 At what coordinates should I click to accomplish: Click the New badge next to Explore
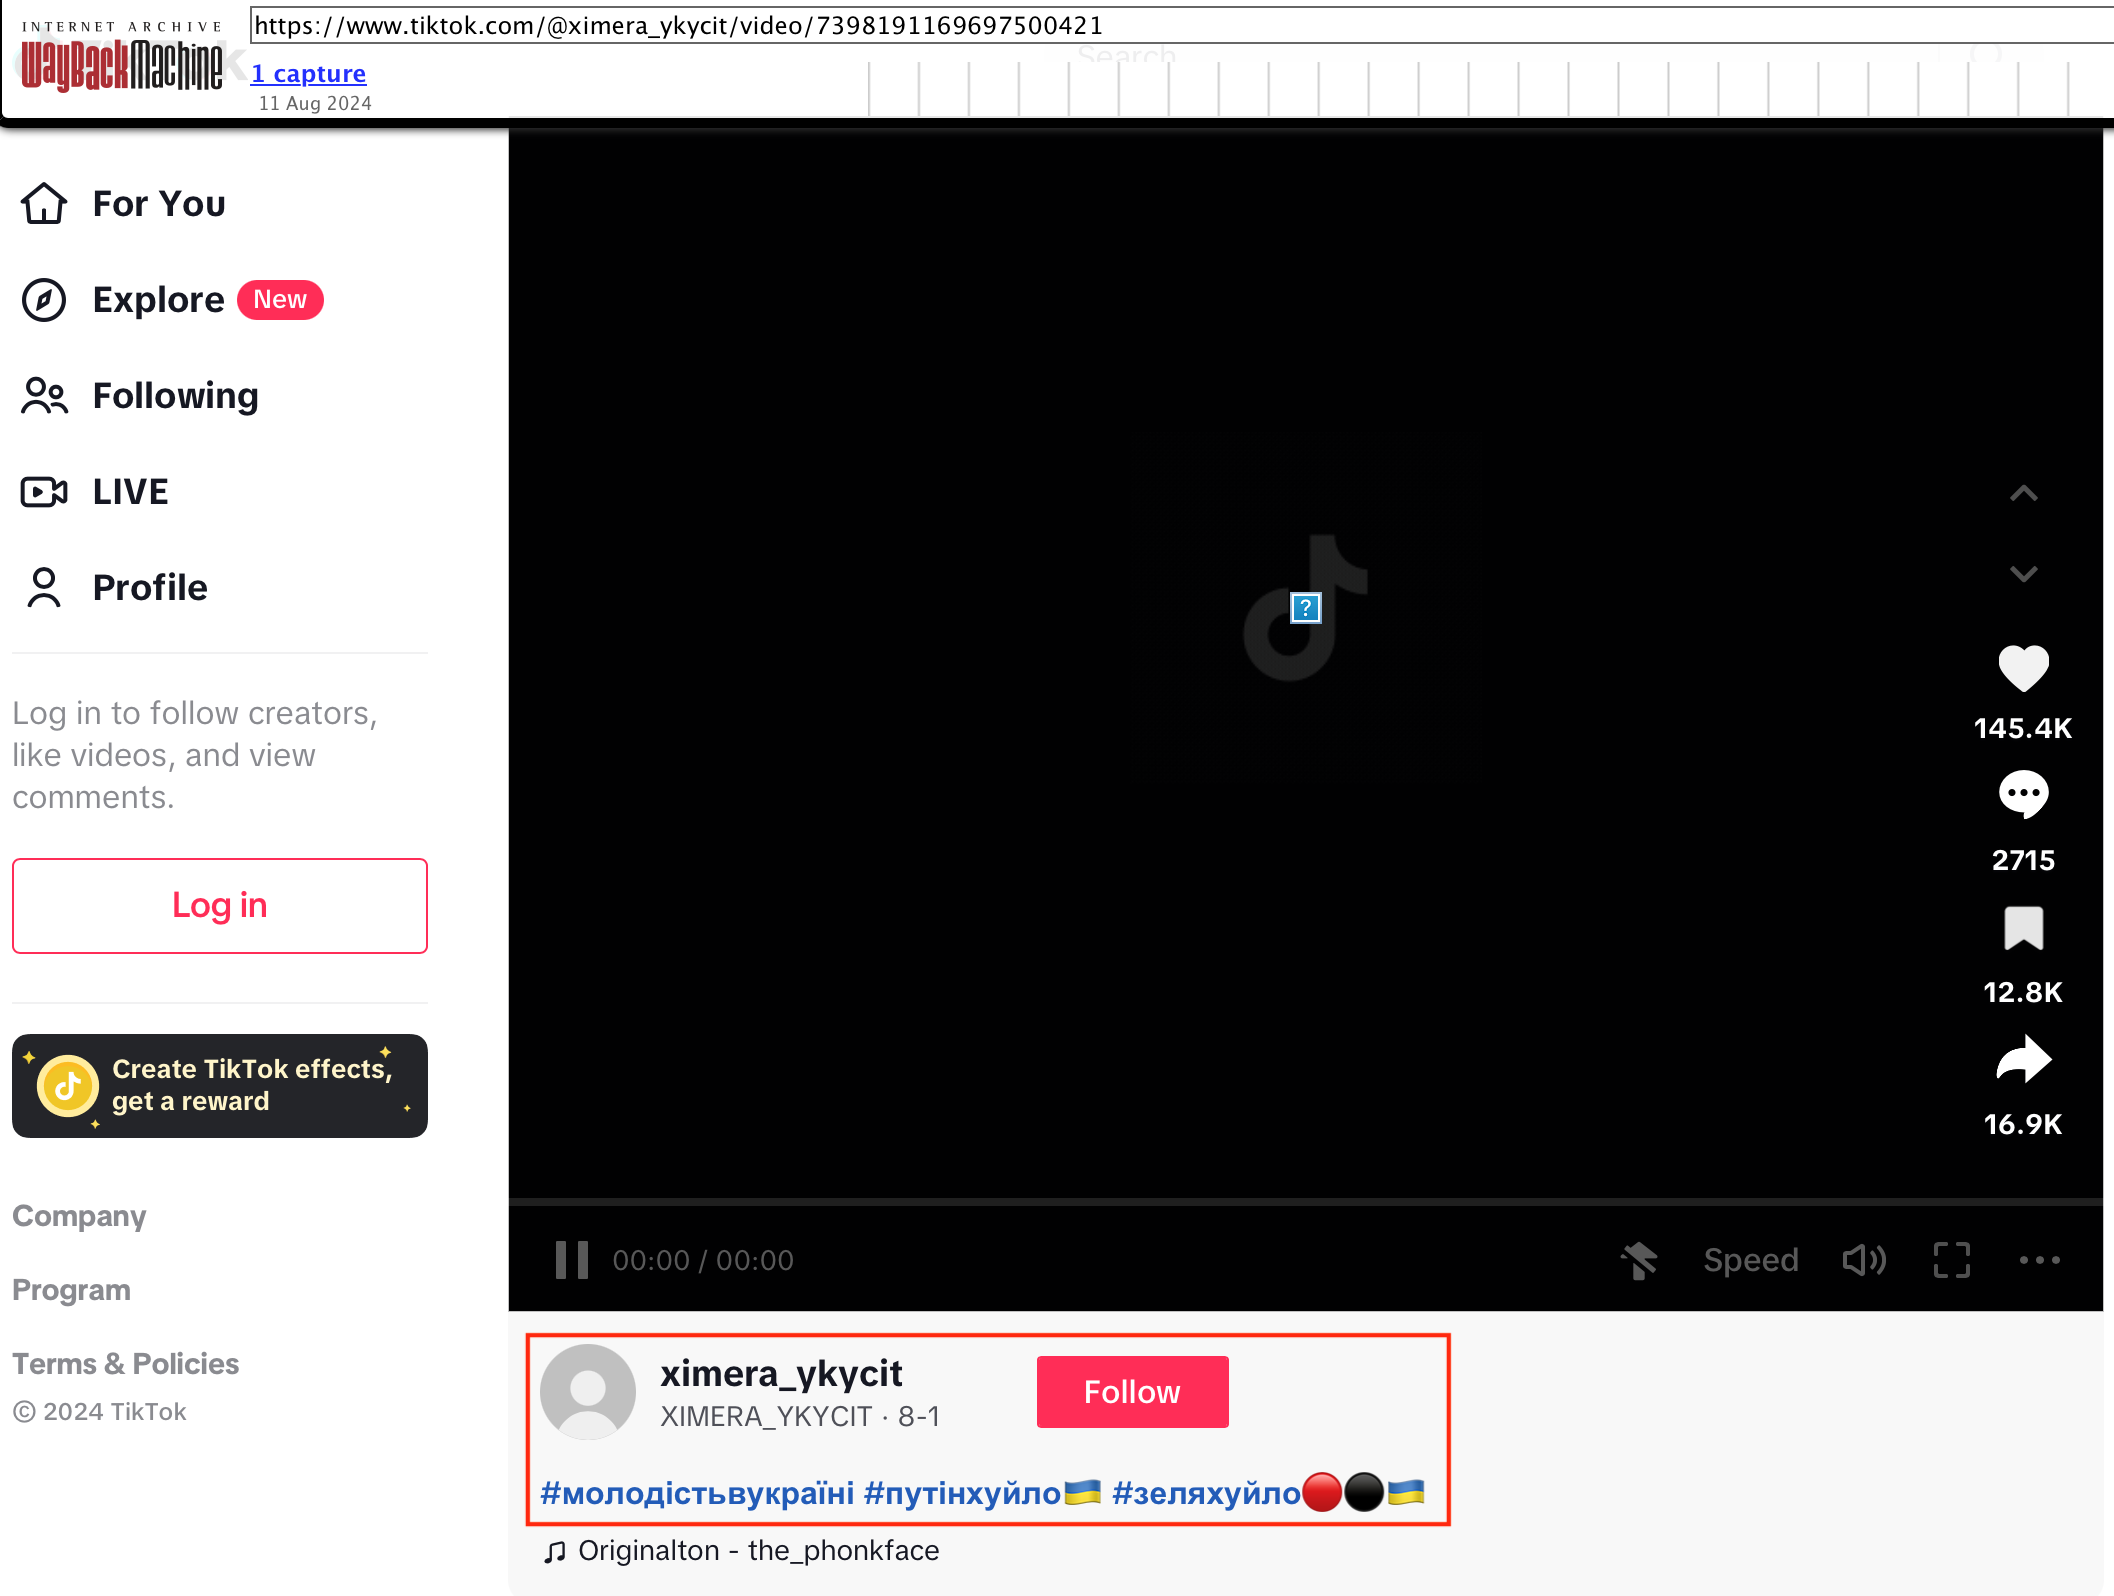280,300
